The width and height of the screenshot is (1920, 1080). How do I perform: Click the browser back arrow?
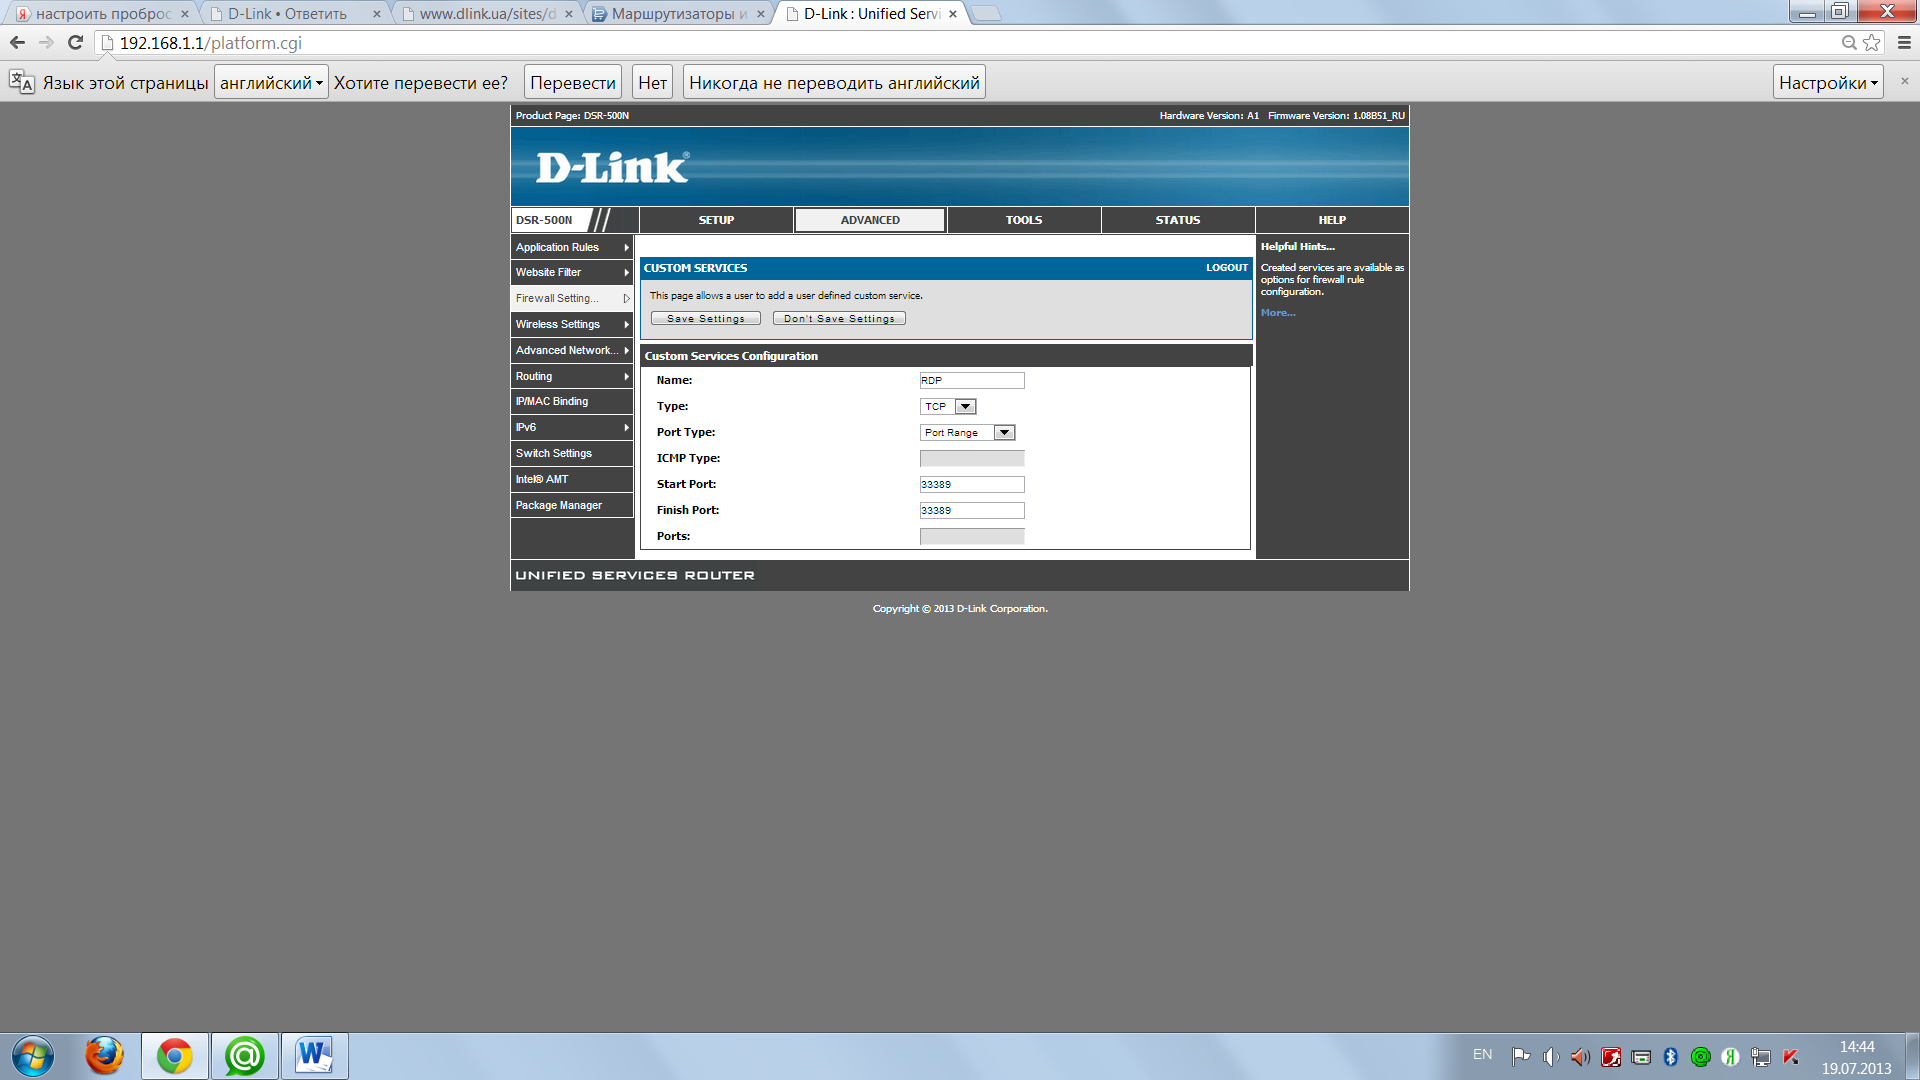17,43
